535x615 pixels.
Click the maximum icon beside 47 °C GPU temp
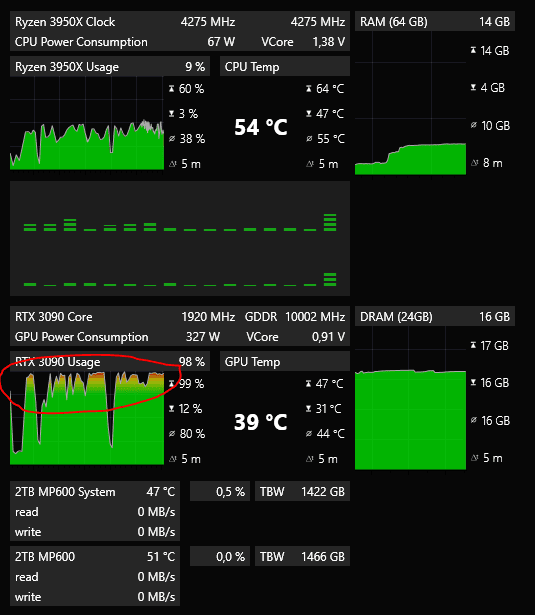point(309,384)
